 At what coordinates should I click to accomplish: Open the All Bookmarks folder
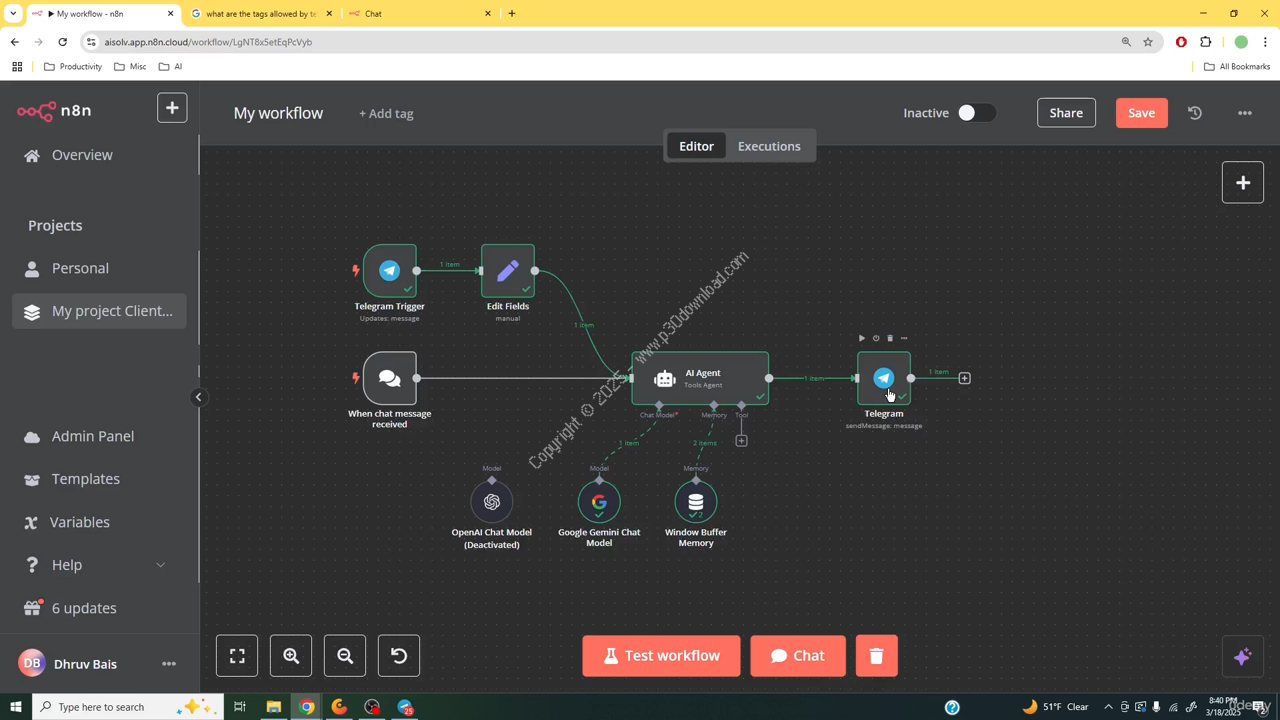click(1237, 67)
